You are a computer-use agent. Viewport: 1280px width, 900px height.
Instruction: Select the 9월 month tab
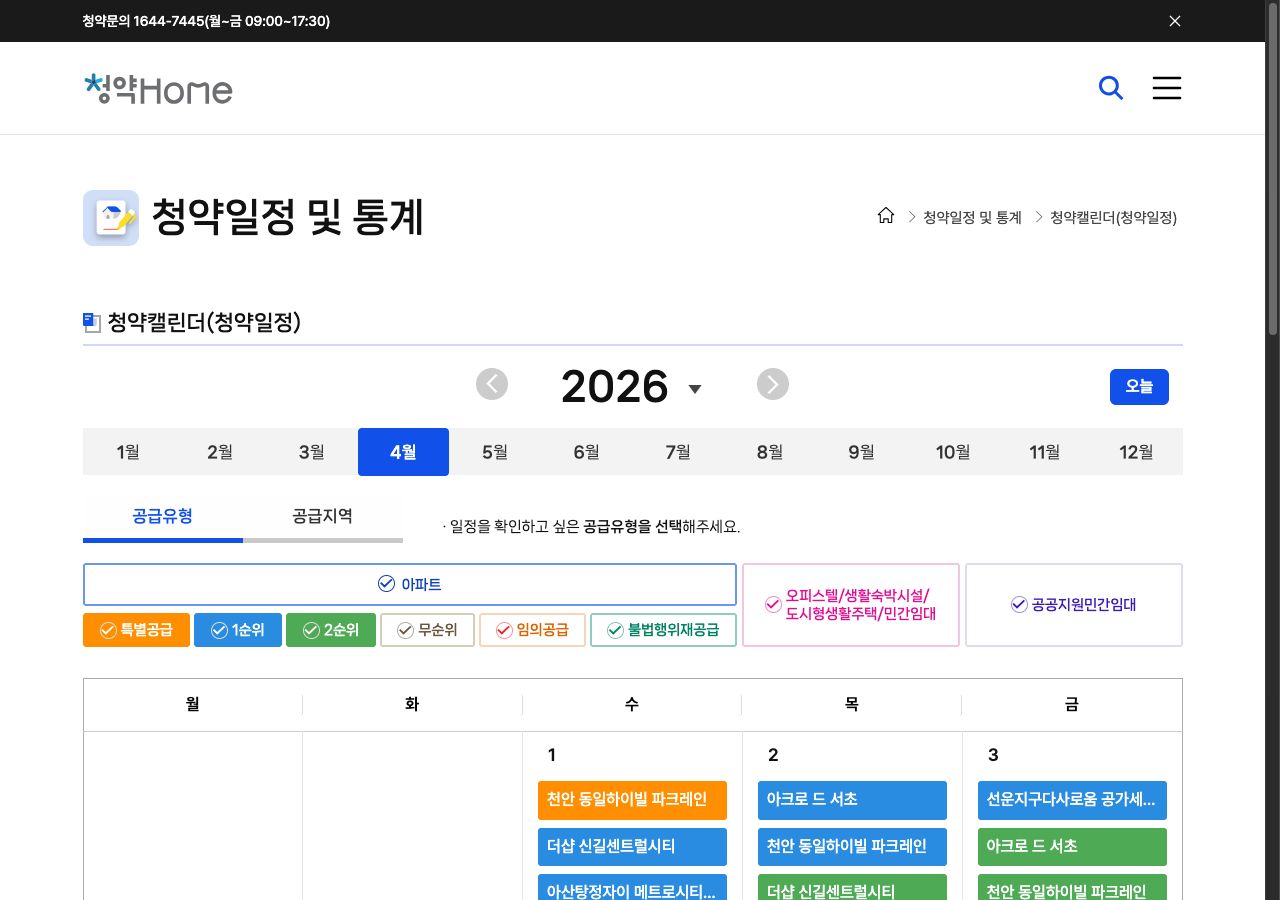coord(862,452)
